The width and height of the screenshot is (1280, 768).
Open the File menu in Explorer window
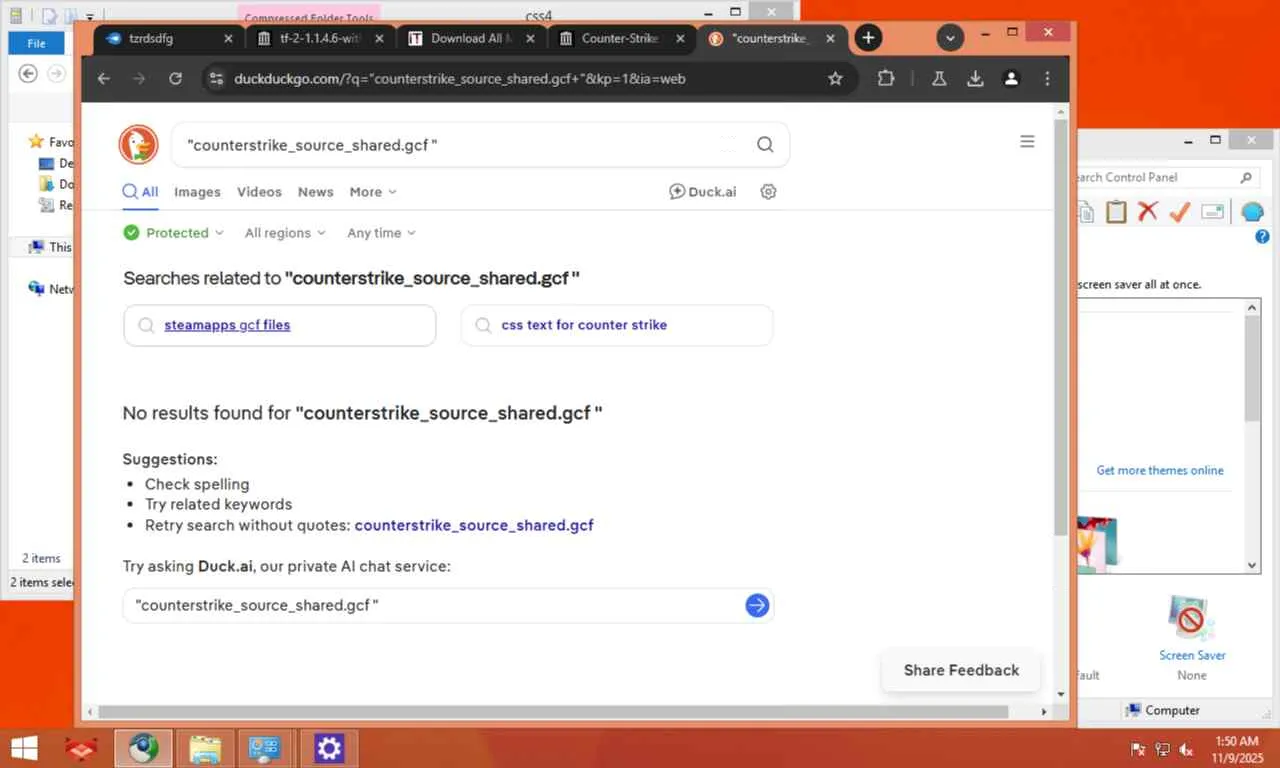tap(36, 43)
